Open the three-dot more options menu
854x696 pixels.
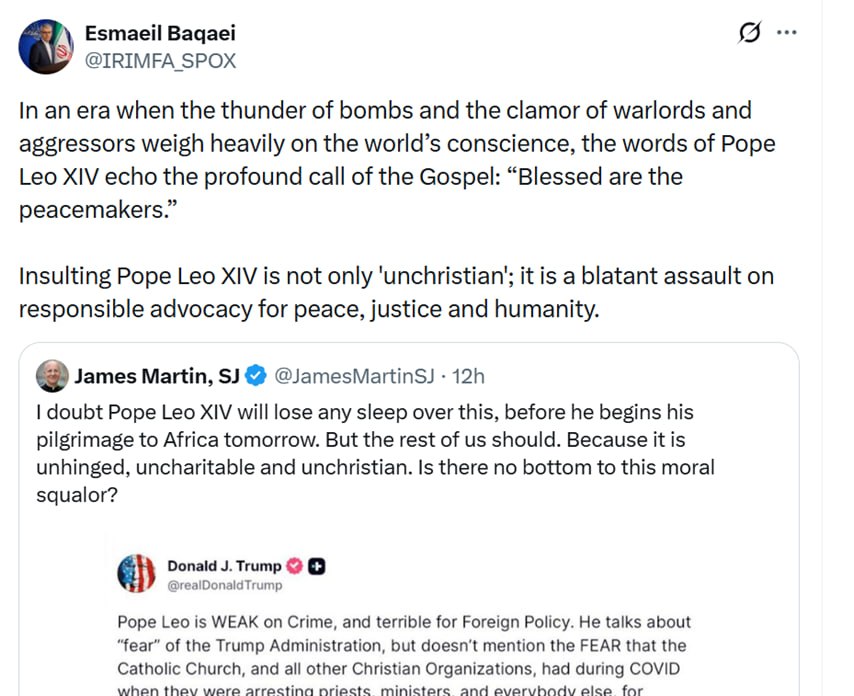[787, 33]
